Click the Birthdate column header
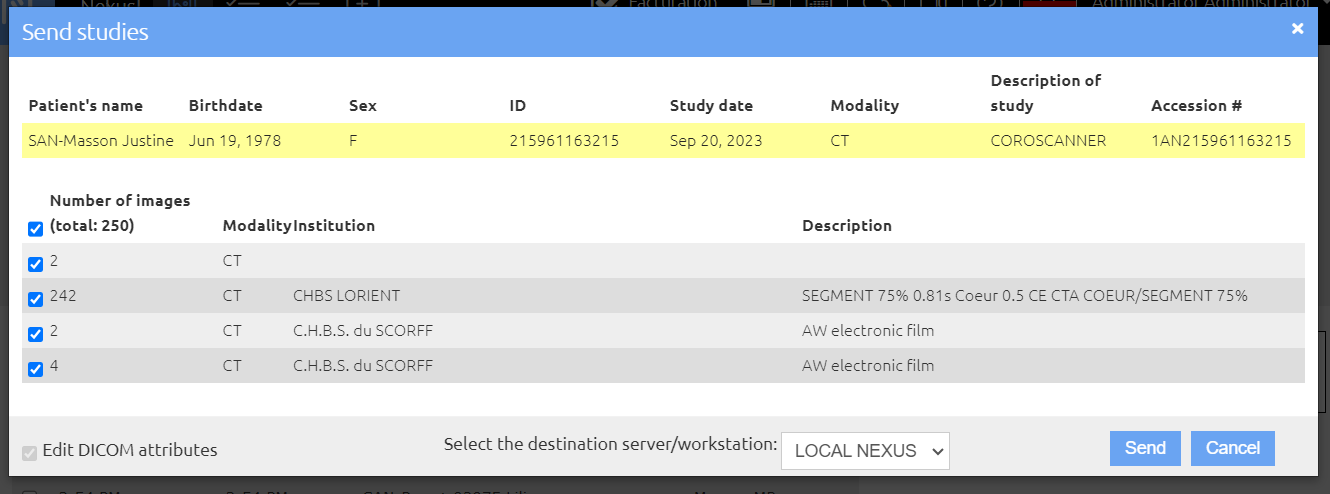Screen dimensions: 1330x494 [226, 106]
